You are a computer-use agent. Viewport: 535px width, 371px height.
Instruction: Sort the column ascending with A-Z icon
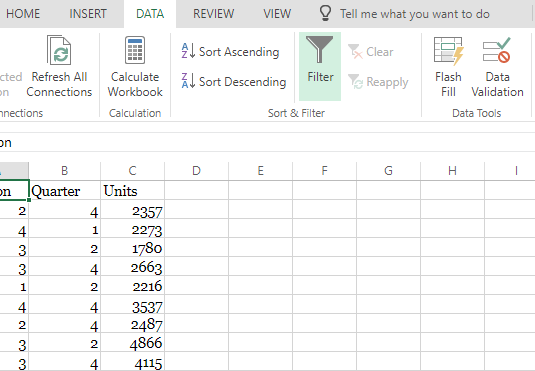pos(188,51)
